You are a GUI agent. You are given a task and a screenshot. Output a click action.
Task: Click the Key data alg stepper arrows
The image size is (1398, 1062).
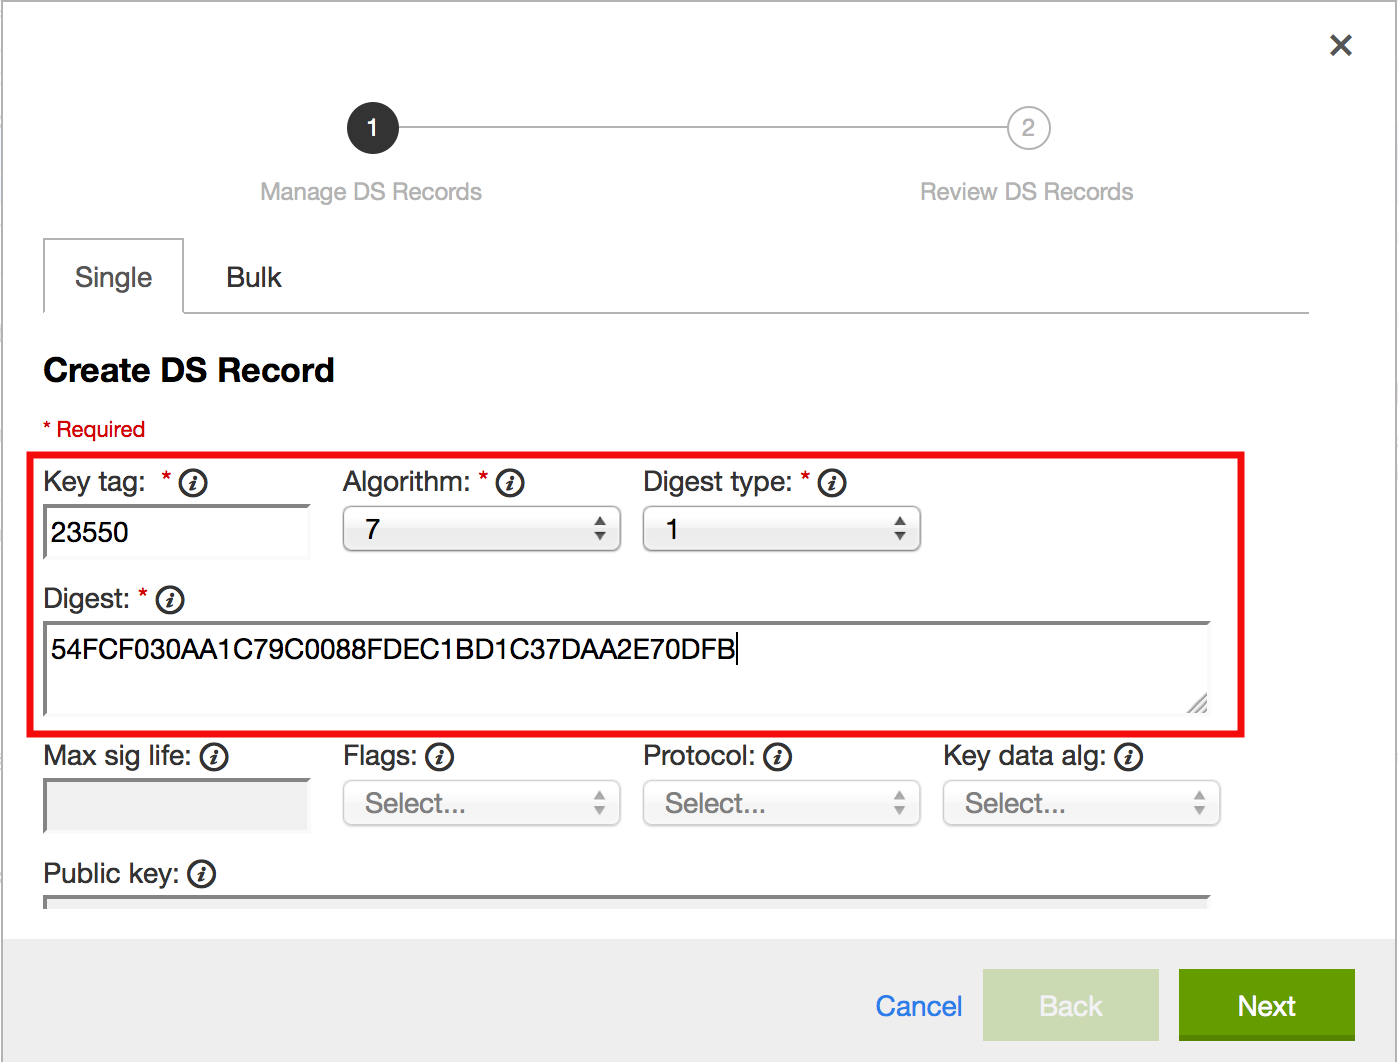coord(1199,803)
